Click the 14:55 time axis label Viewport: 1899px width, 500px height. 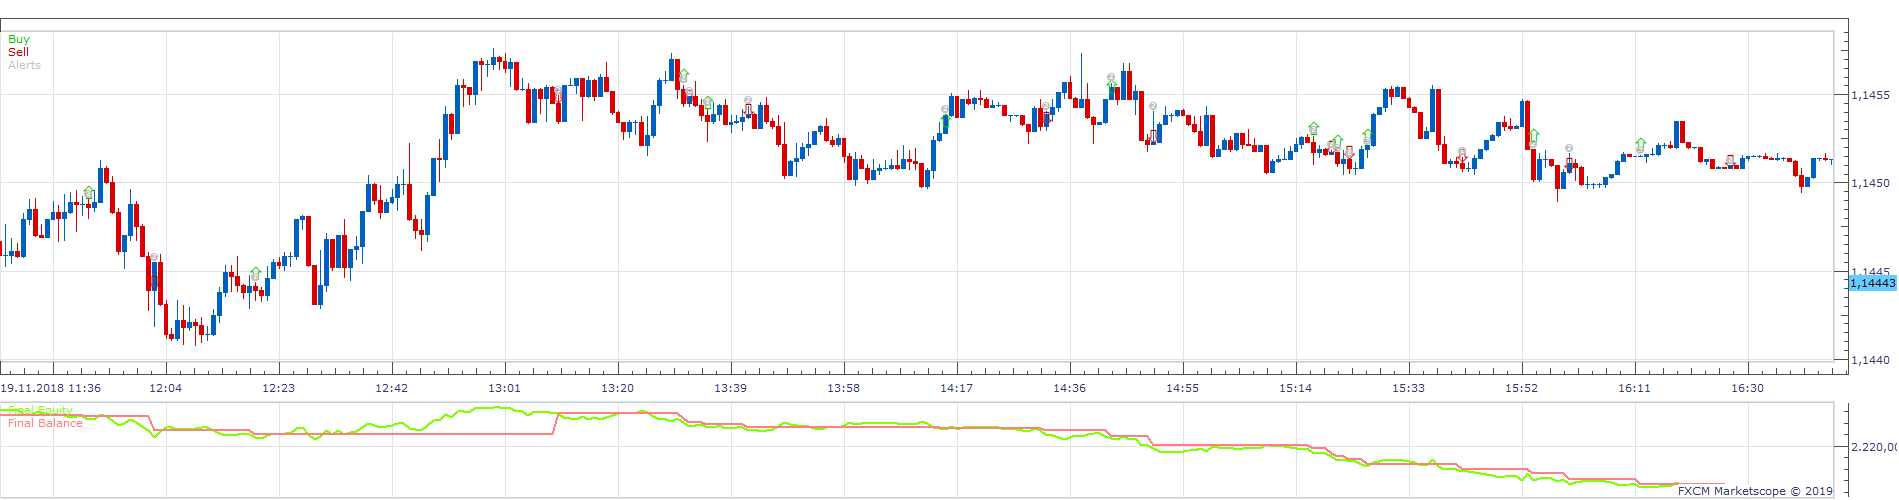click(x=1183, y=388)
